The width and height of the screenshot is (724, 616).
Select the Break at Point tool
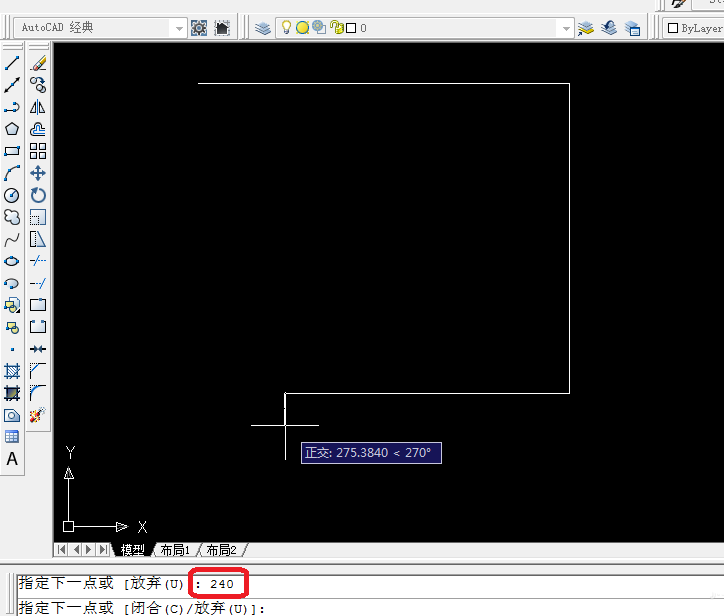pyautogui.click(x=38, y=305)
